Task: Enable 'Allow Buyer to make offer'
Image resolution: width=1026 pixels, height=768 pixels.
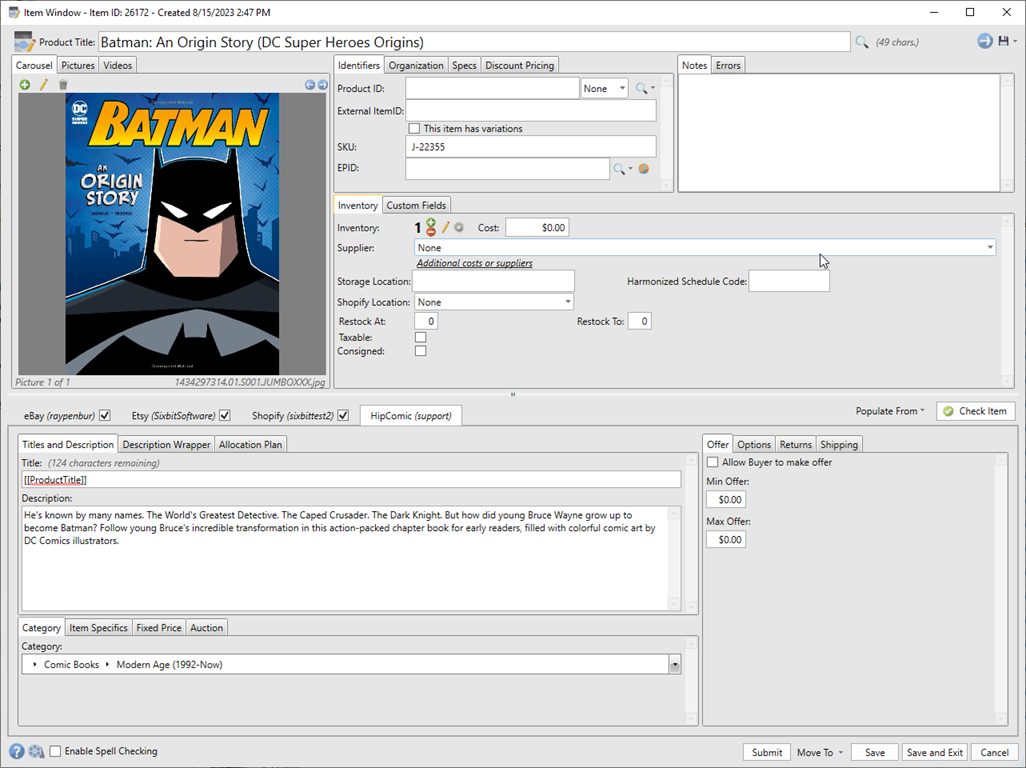Action: [x=713, y=463]
